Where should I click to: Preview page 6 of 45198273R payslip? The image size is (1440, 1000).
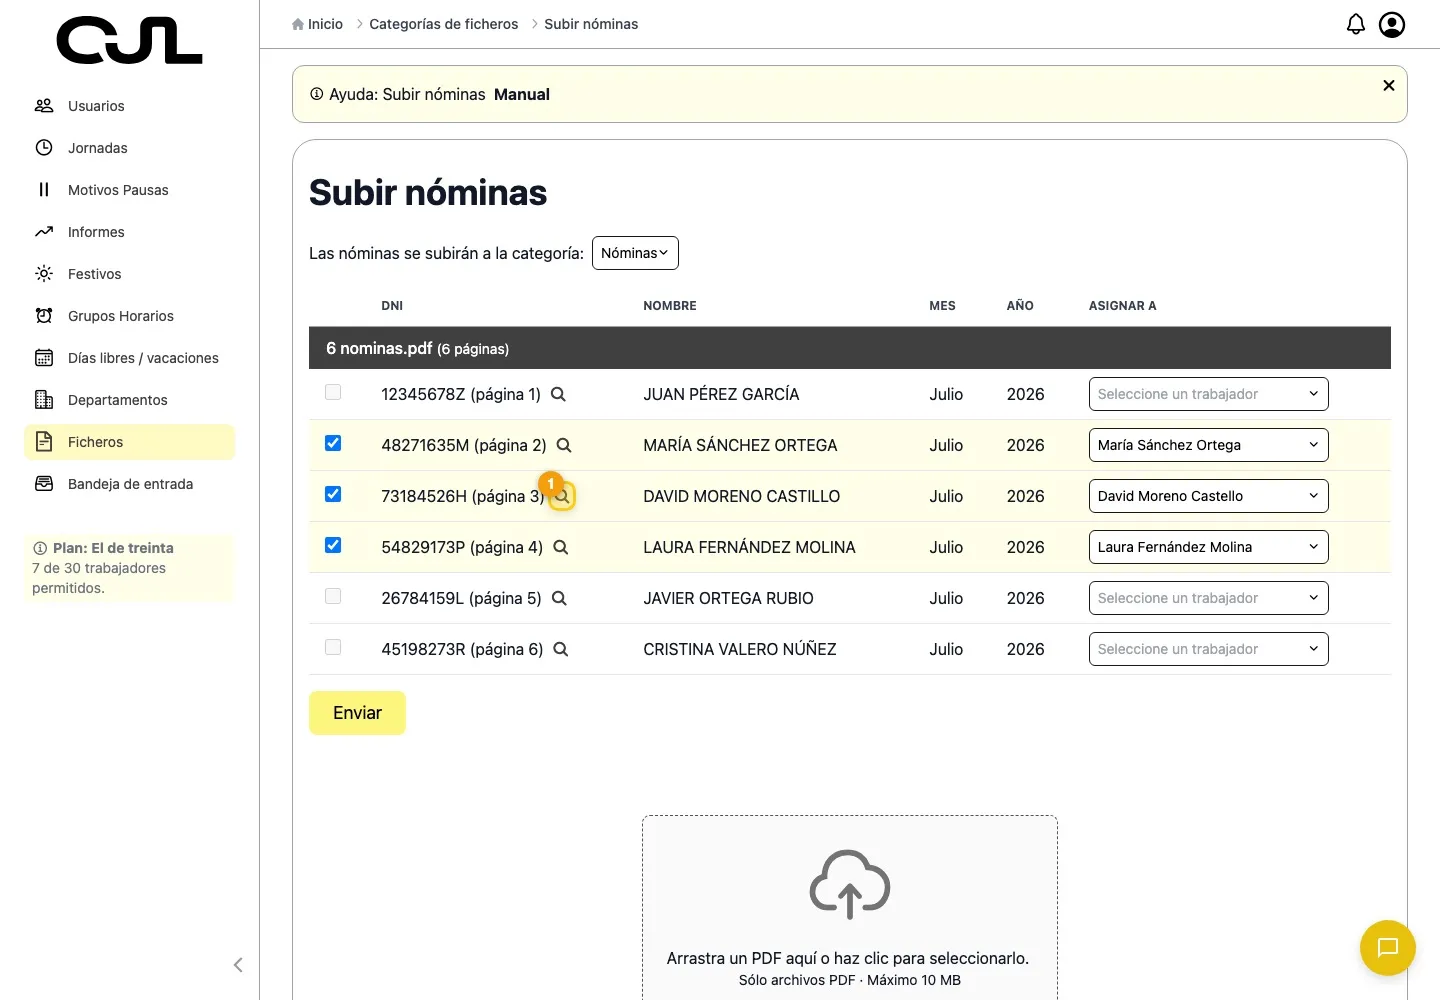pos(561,649)
